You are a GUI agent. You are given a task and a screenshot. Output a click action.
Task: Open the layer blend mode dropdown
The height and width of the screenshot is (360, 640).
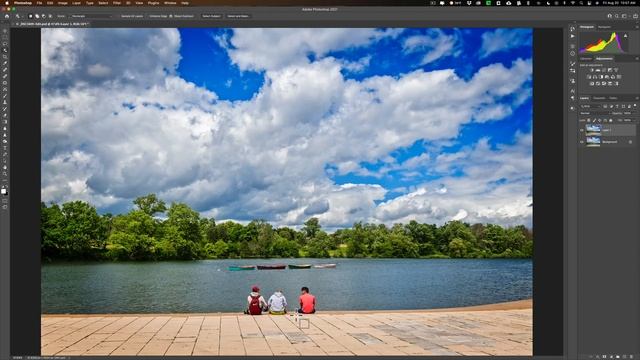(595, 113)
